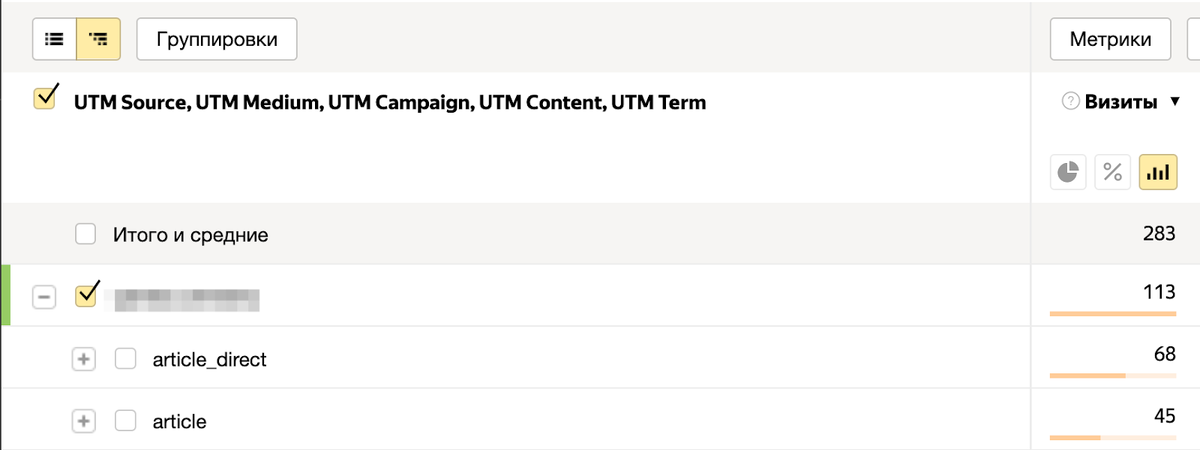Select the article_direct row label
The height and width of the screenshot is (450, 1200).
[210, 359]
